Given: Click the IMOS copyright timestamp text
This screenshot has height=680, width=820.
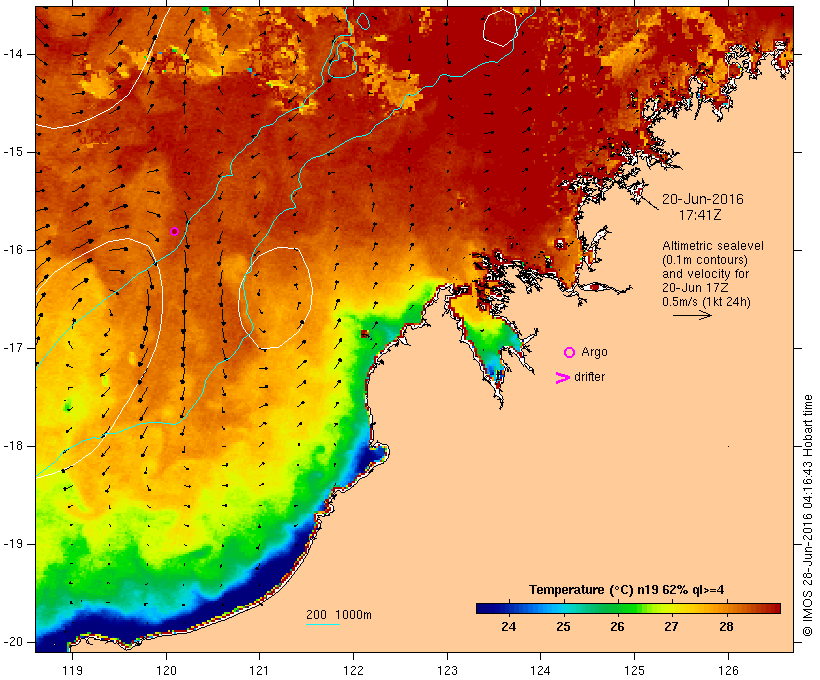Looking at the screenshot, I should [x=808, y=516].
